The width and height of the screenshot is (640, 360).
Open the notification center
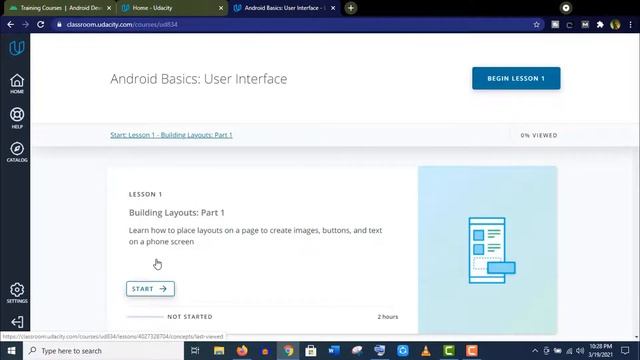(x=625, y=351)
